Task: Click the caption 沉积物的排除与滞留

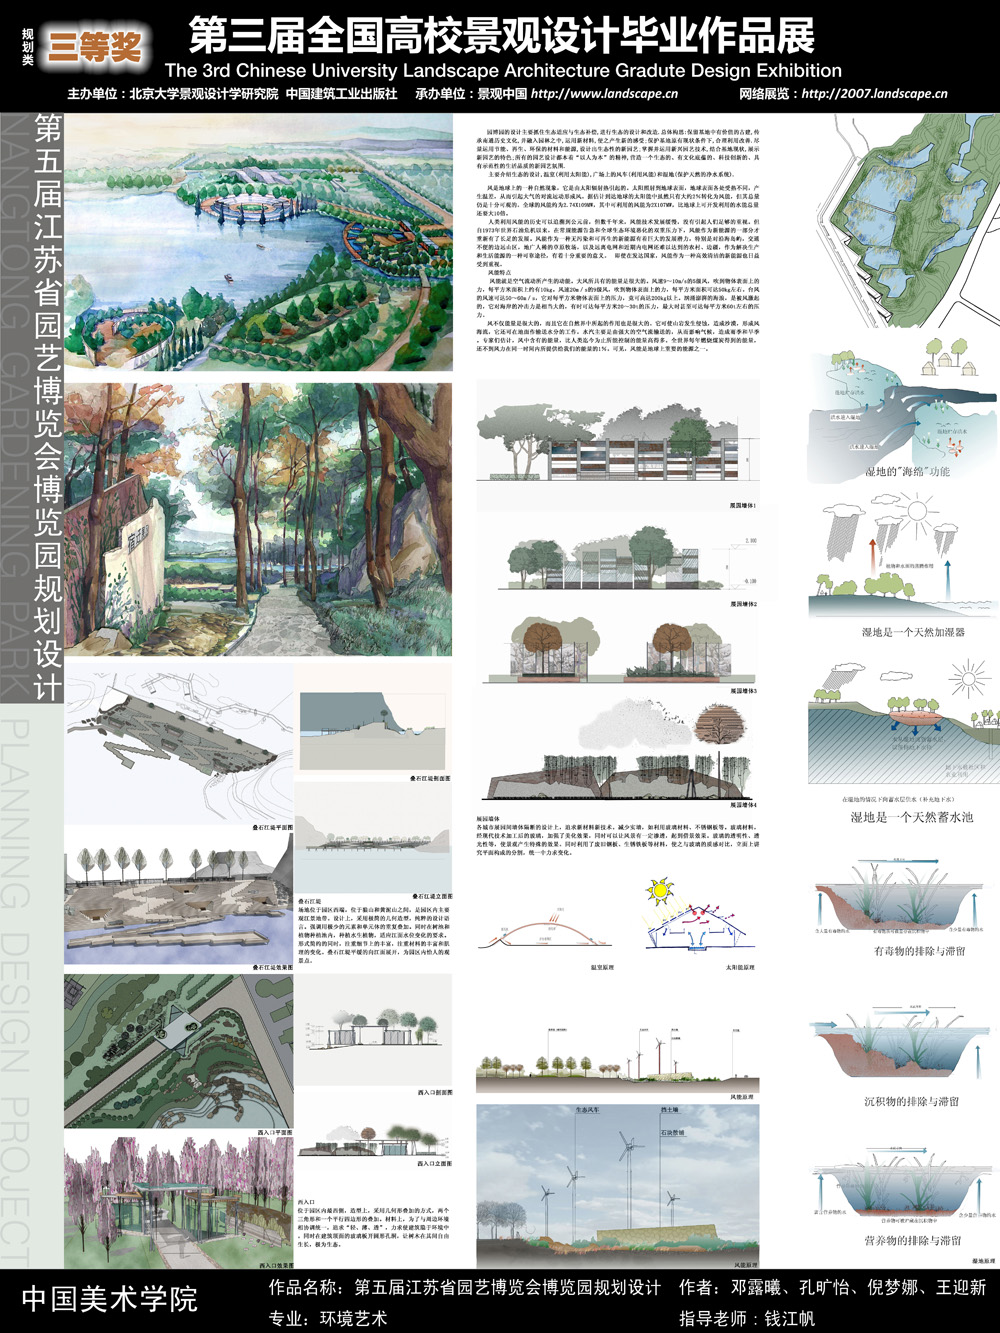Action: click(x=911, y=1101)
